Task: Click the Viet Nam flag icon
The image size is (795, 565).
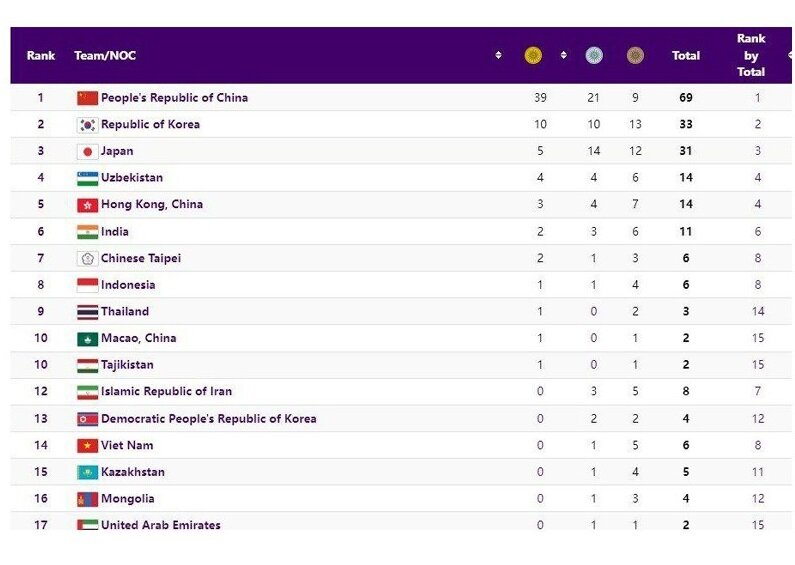Action: (87, 445)
